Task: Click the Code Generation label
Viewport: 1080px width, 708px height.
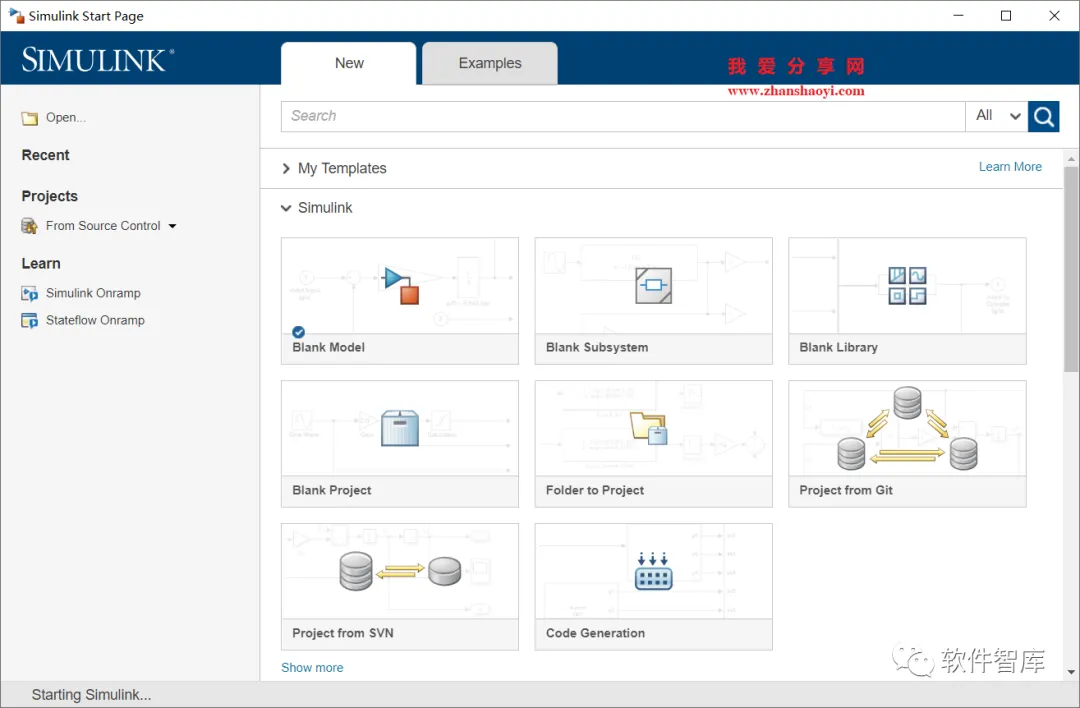Action: (x=595, y=633)
